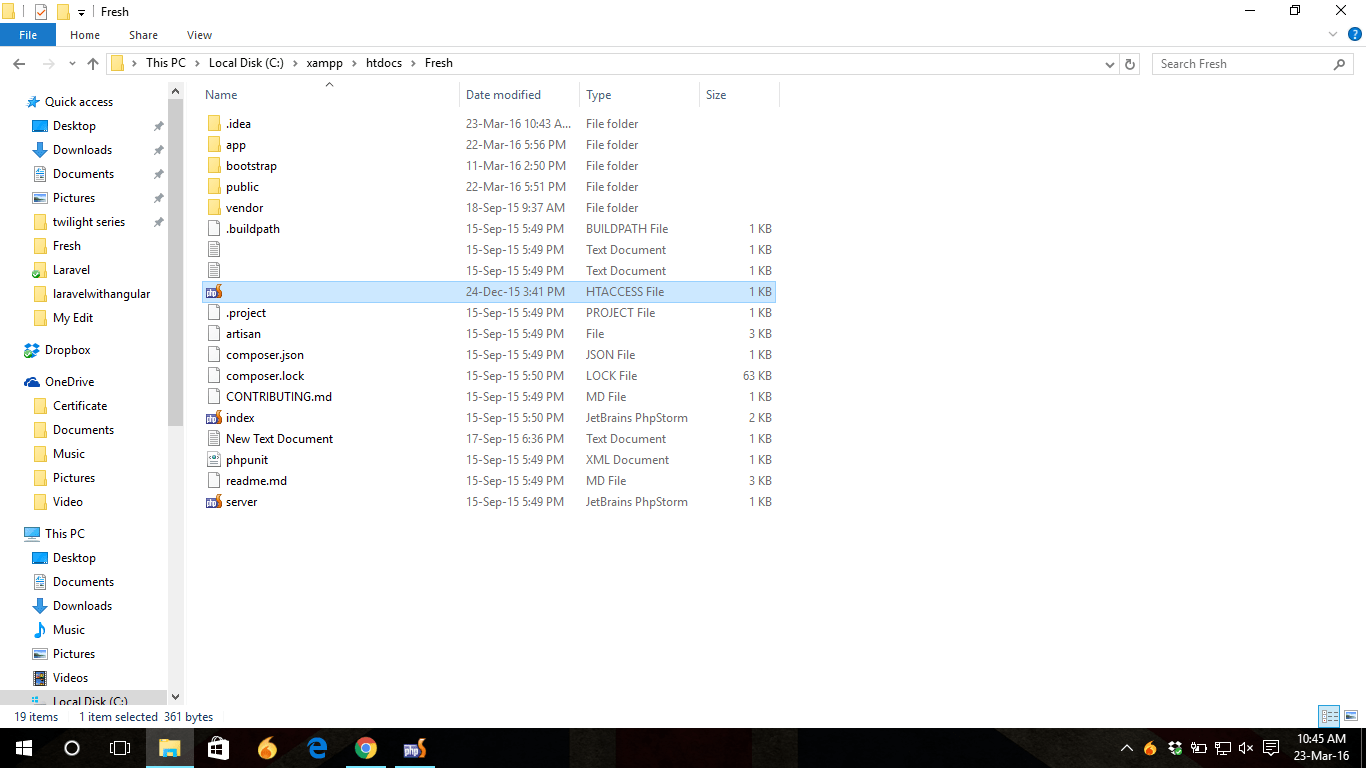Show hidden icons in the system tray
Viewport: 1366px width, 768px height.
point(1127,748)
